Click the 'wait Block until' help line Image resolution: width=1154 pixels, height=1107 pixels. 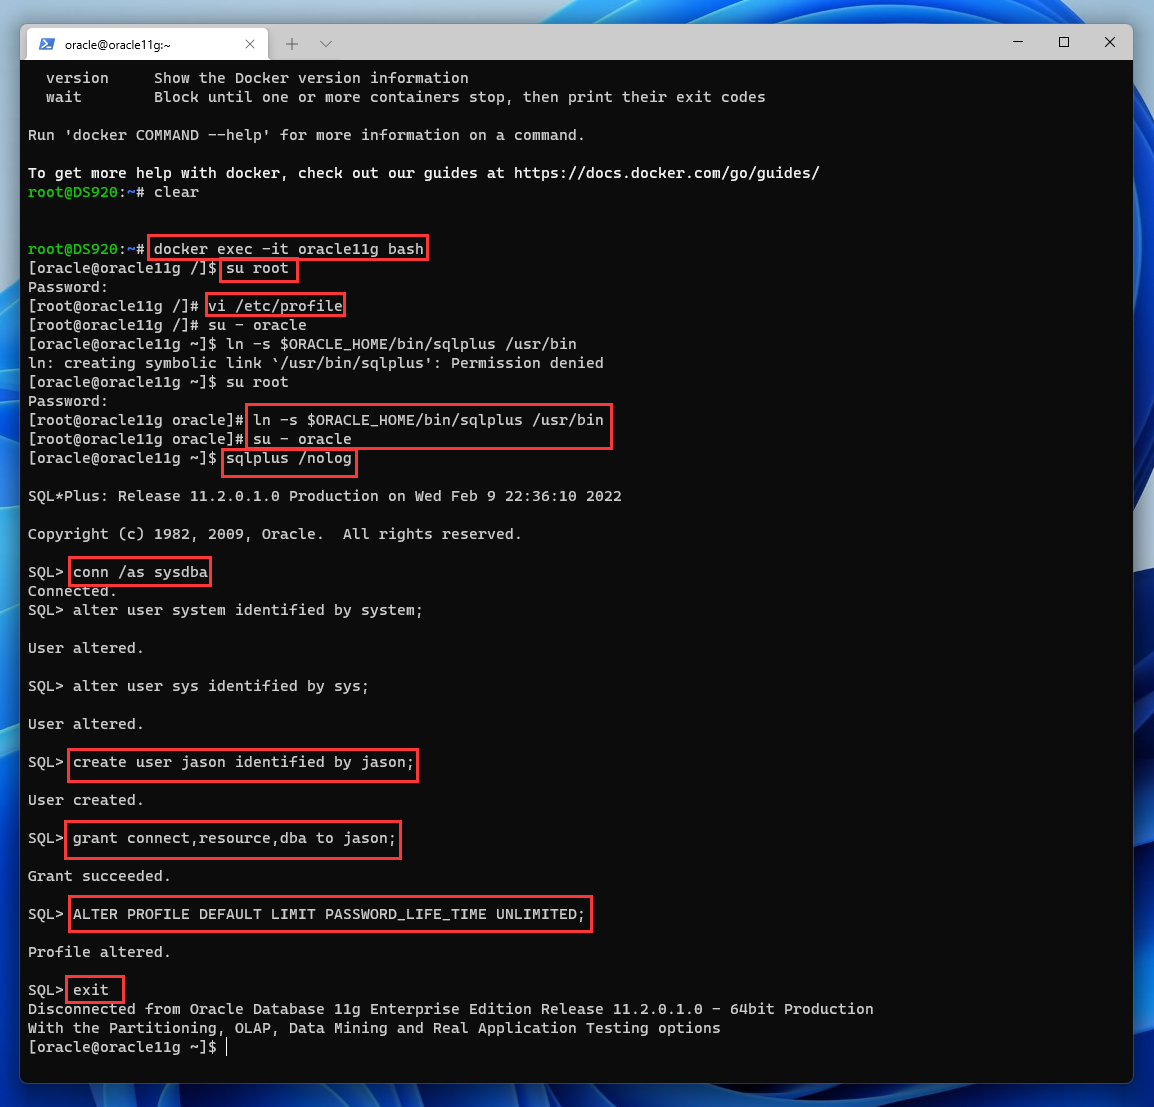tap(406, 97)
